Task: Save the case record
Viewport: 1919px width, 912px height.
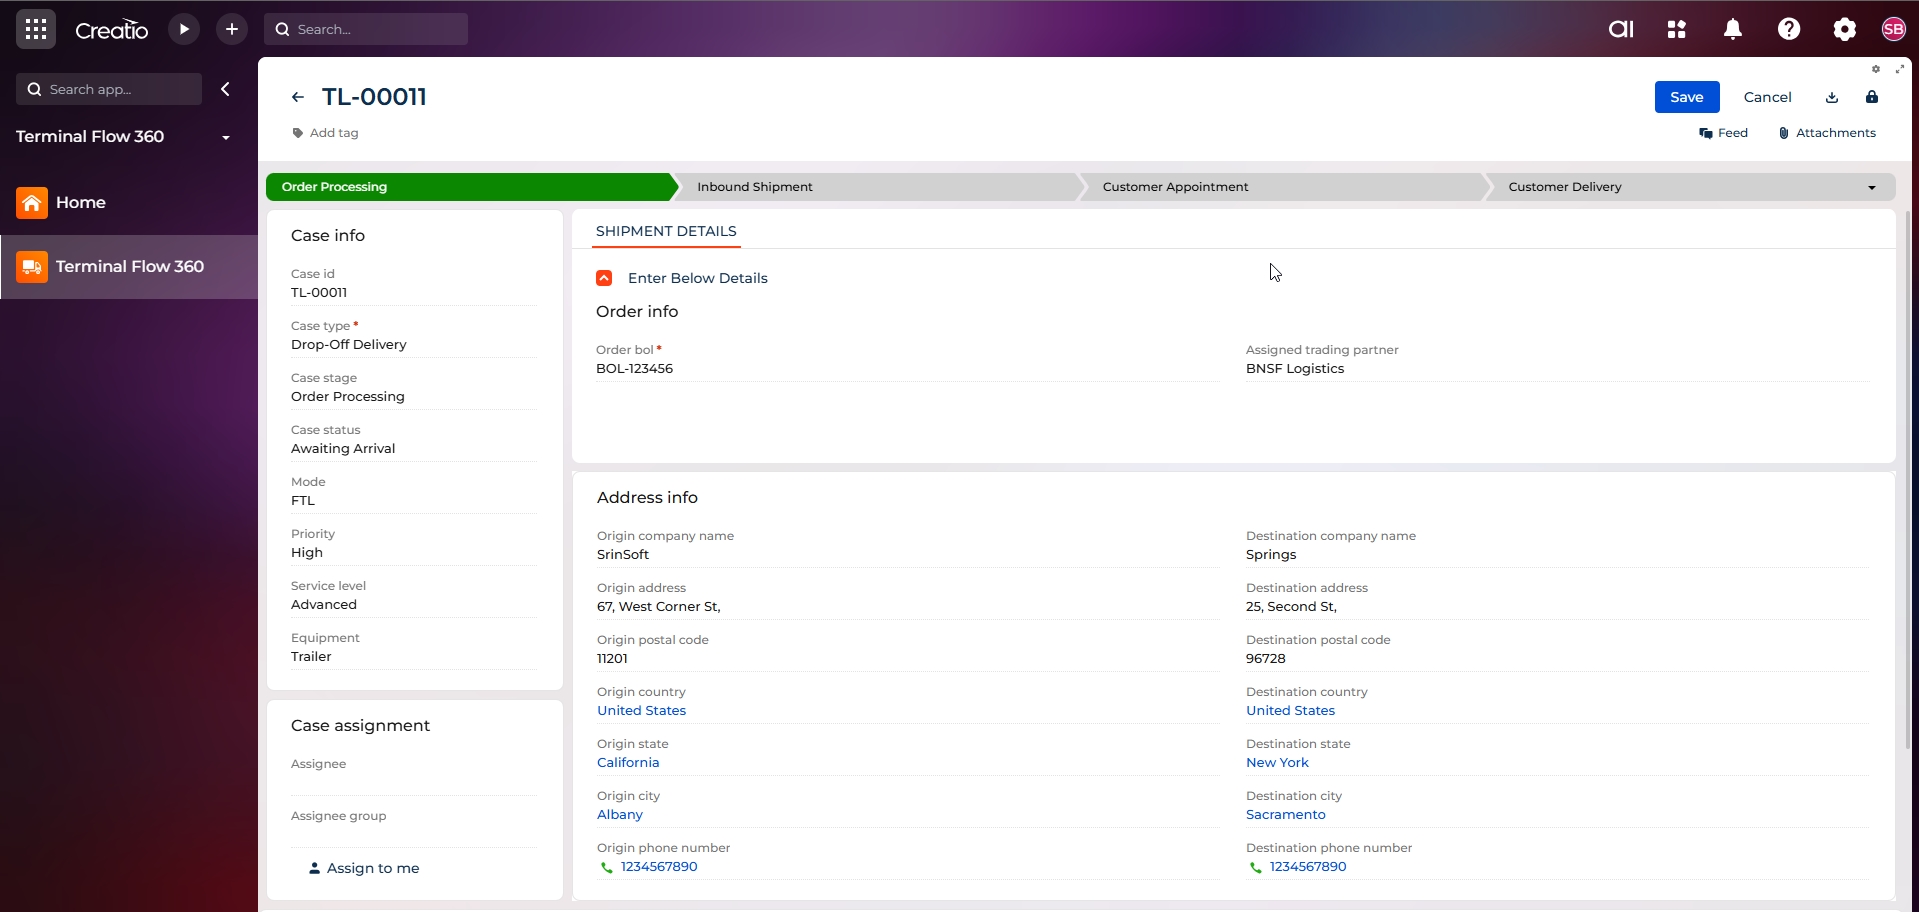Action: 1686,97
